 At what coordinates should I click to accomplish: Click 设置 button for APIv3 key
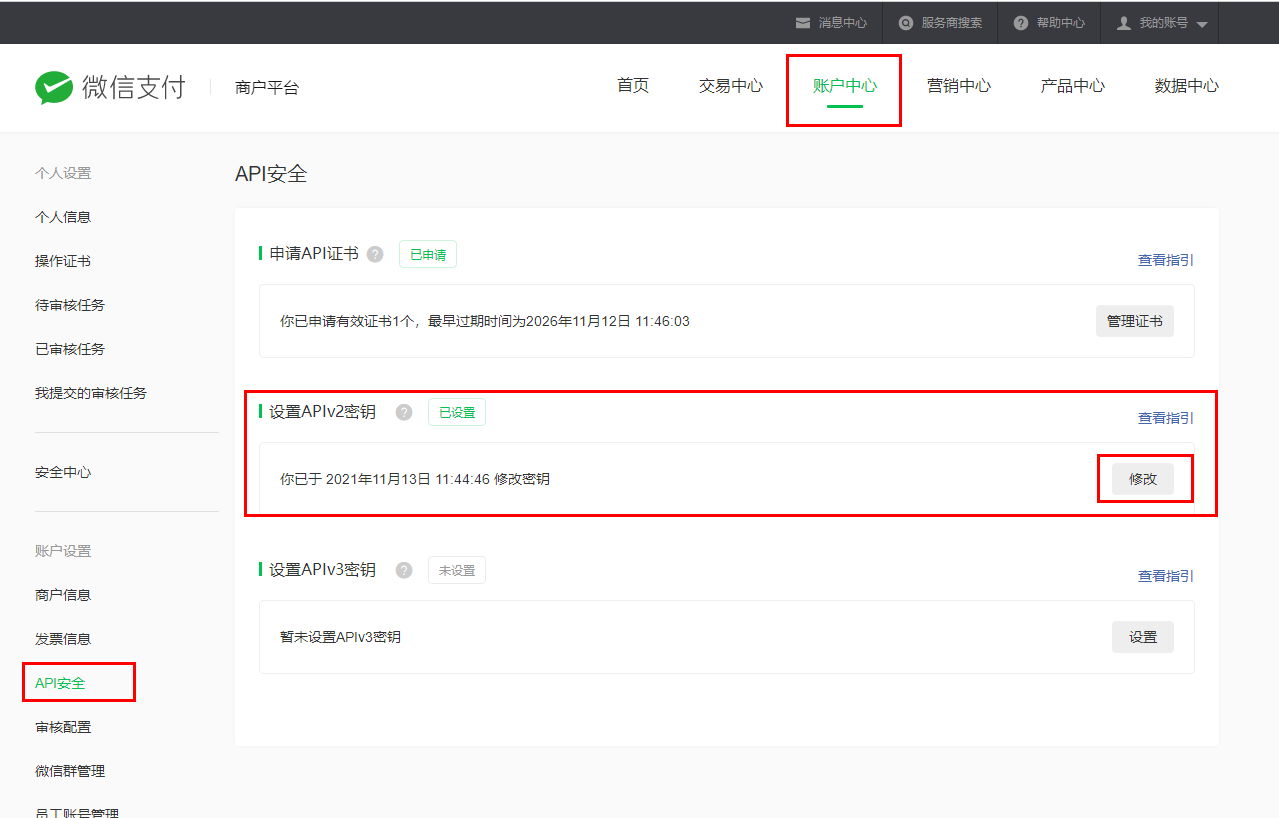pos(1143,637)
